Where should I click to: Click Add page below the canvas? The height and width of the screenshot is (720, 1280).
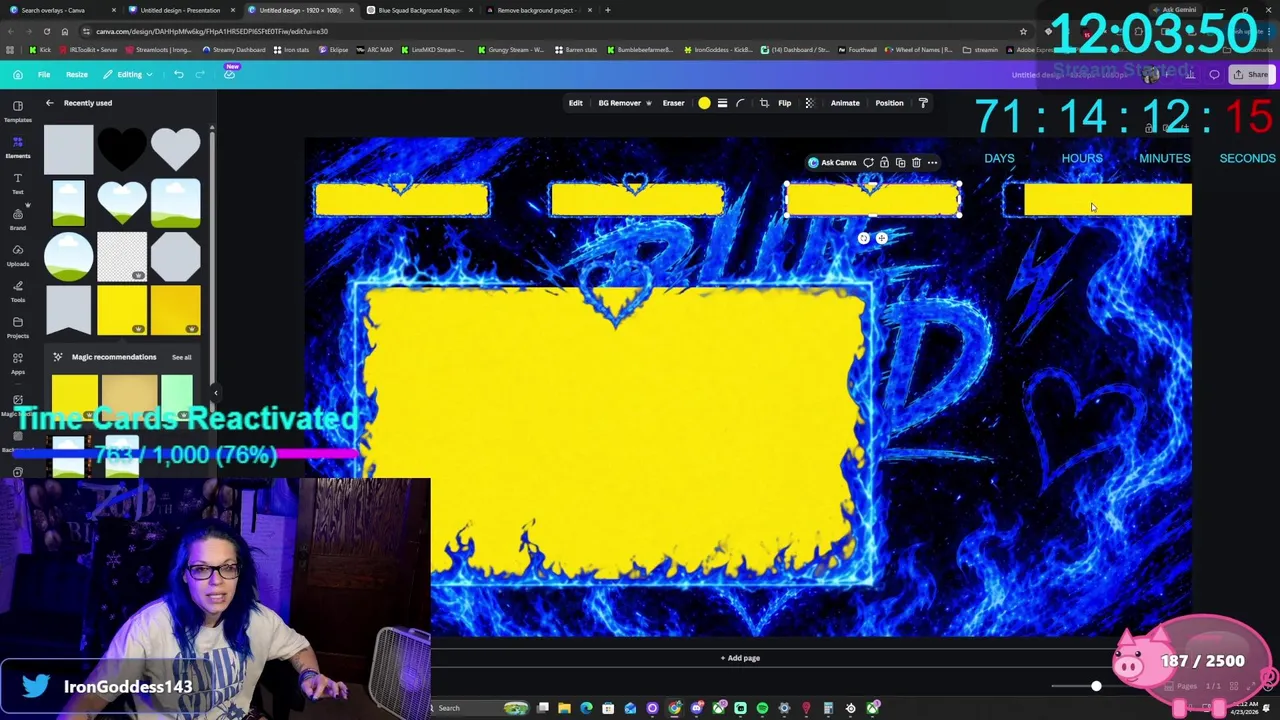(x=740, y=658)
